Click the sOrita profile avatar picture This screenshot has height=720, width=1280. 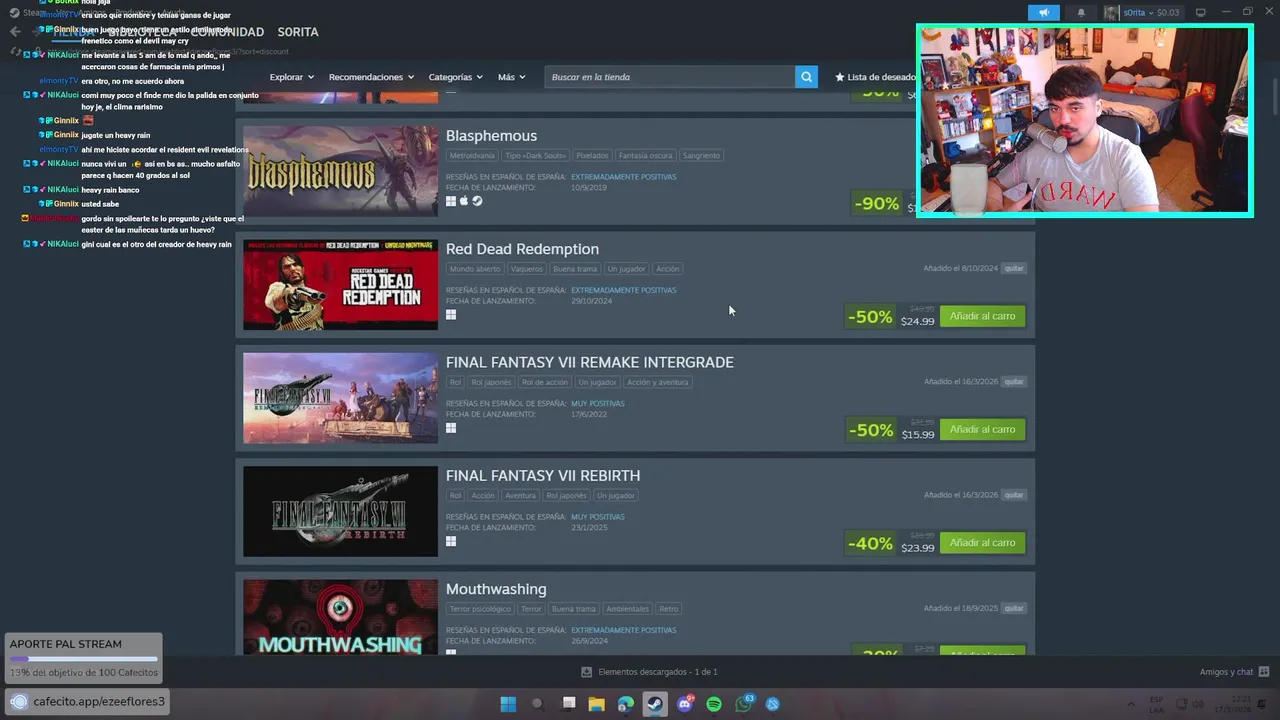pyautogui.click(x=1111, y=12)
